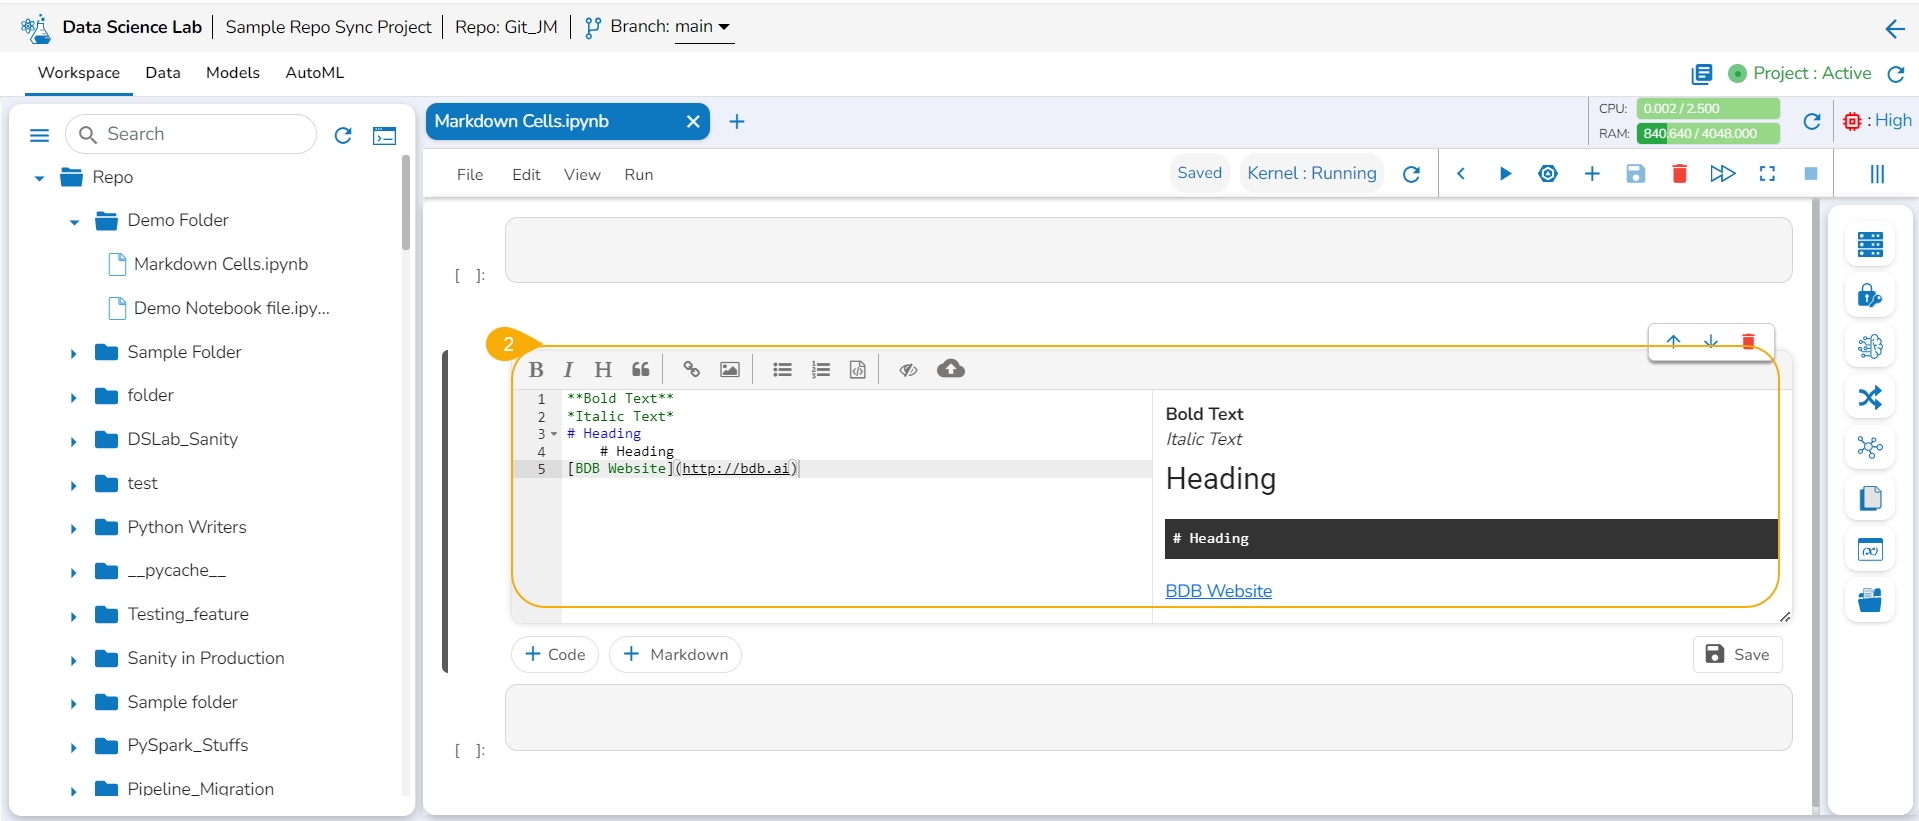Open the BDB Website link in preview
1919x821 pixels.
click(x=1218, y=591)
